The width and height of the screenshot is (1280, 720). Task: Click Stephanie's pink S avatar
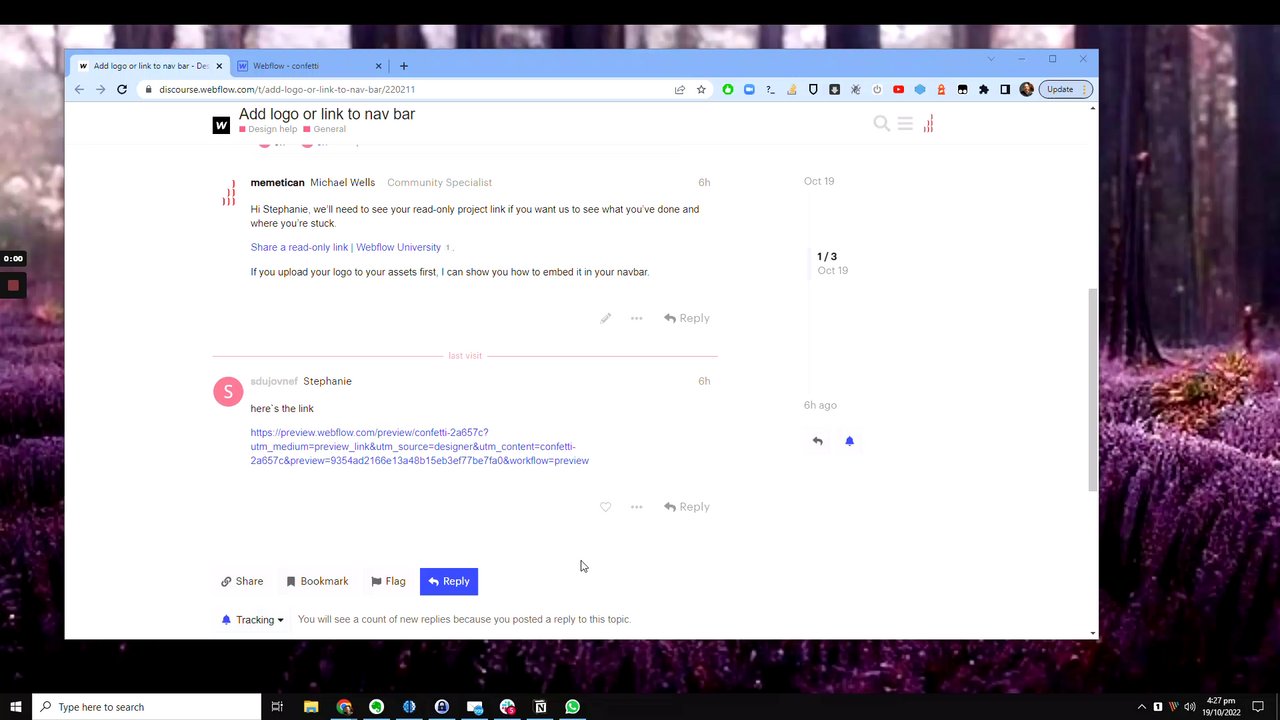pos(228,392)
